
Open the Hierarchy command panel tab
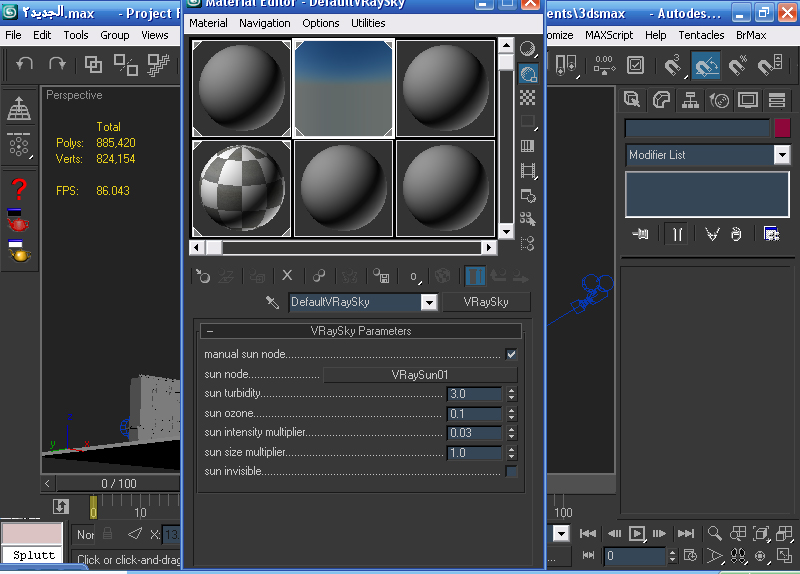(x=690, y=100)
